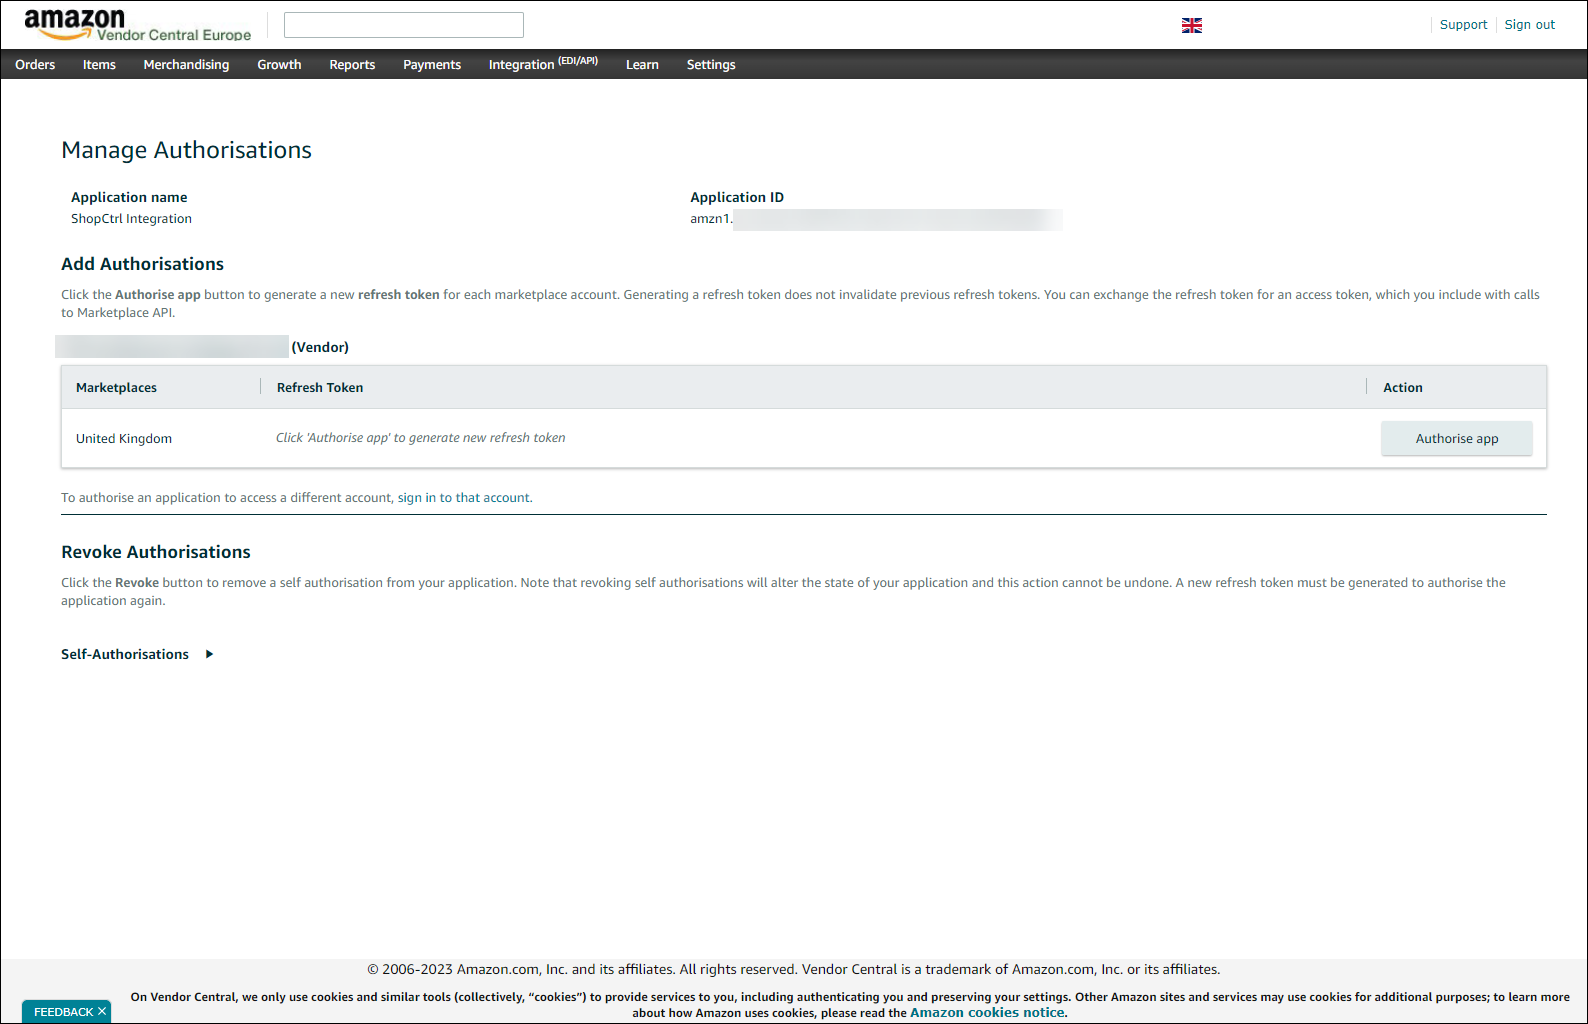Click the UK flag language icon

tap(1192, 25)
